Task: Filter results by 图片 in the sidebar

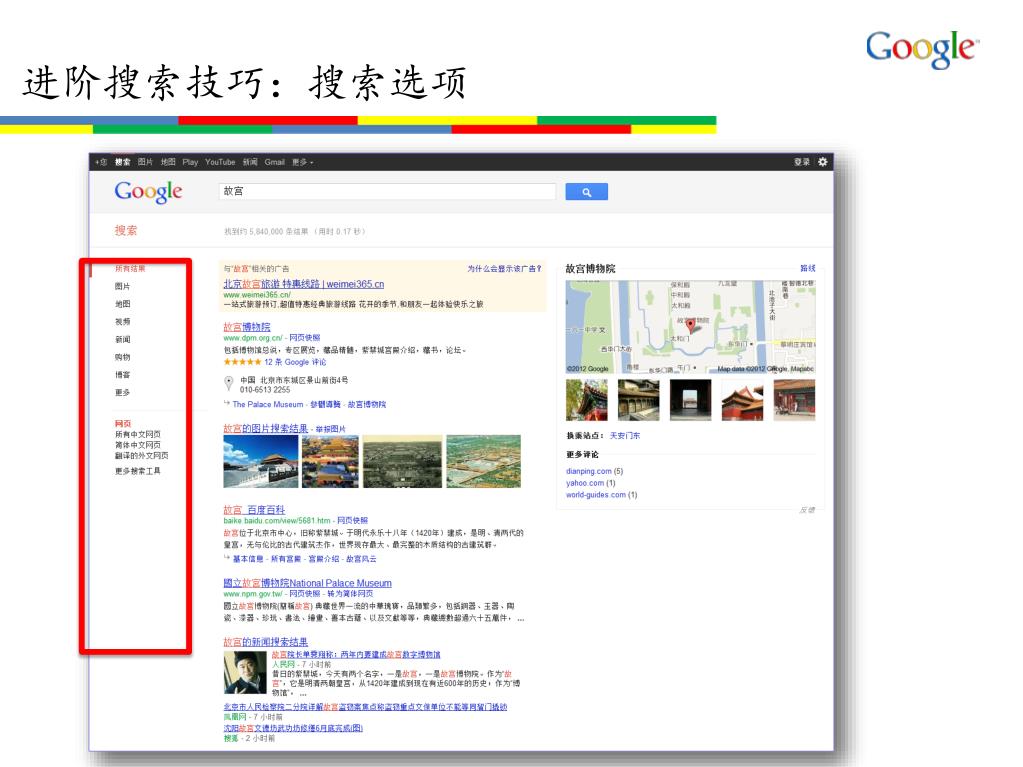Action: point(122,286)
